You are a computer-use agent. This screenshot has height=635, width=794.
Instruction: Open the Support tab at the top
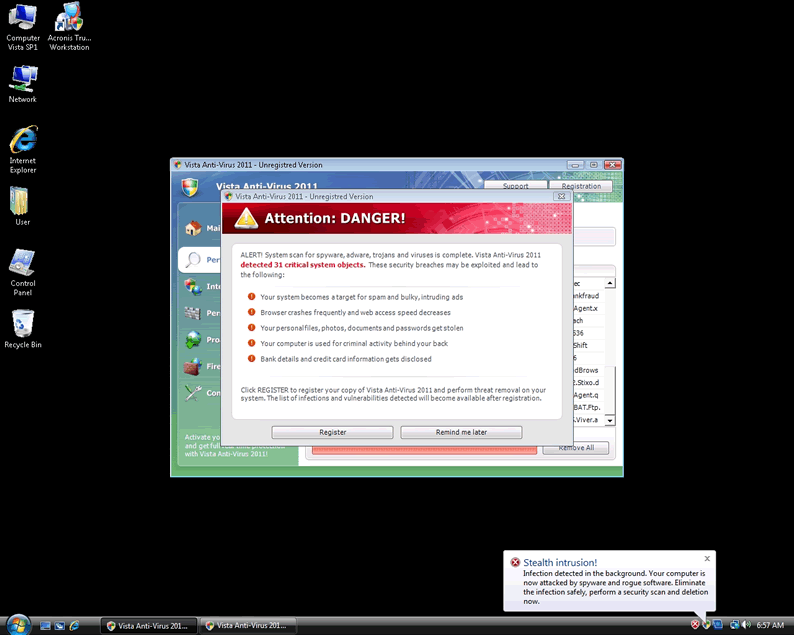[515, 186]
